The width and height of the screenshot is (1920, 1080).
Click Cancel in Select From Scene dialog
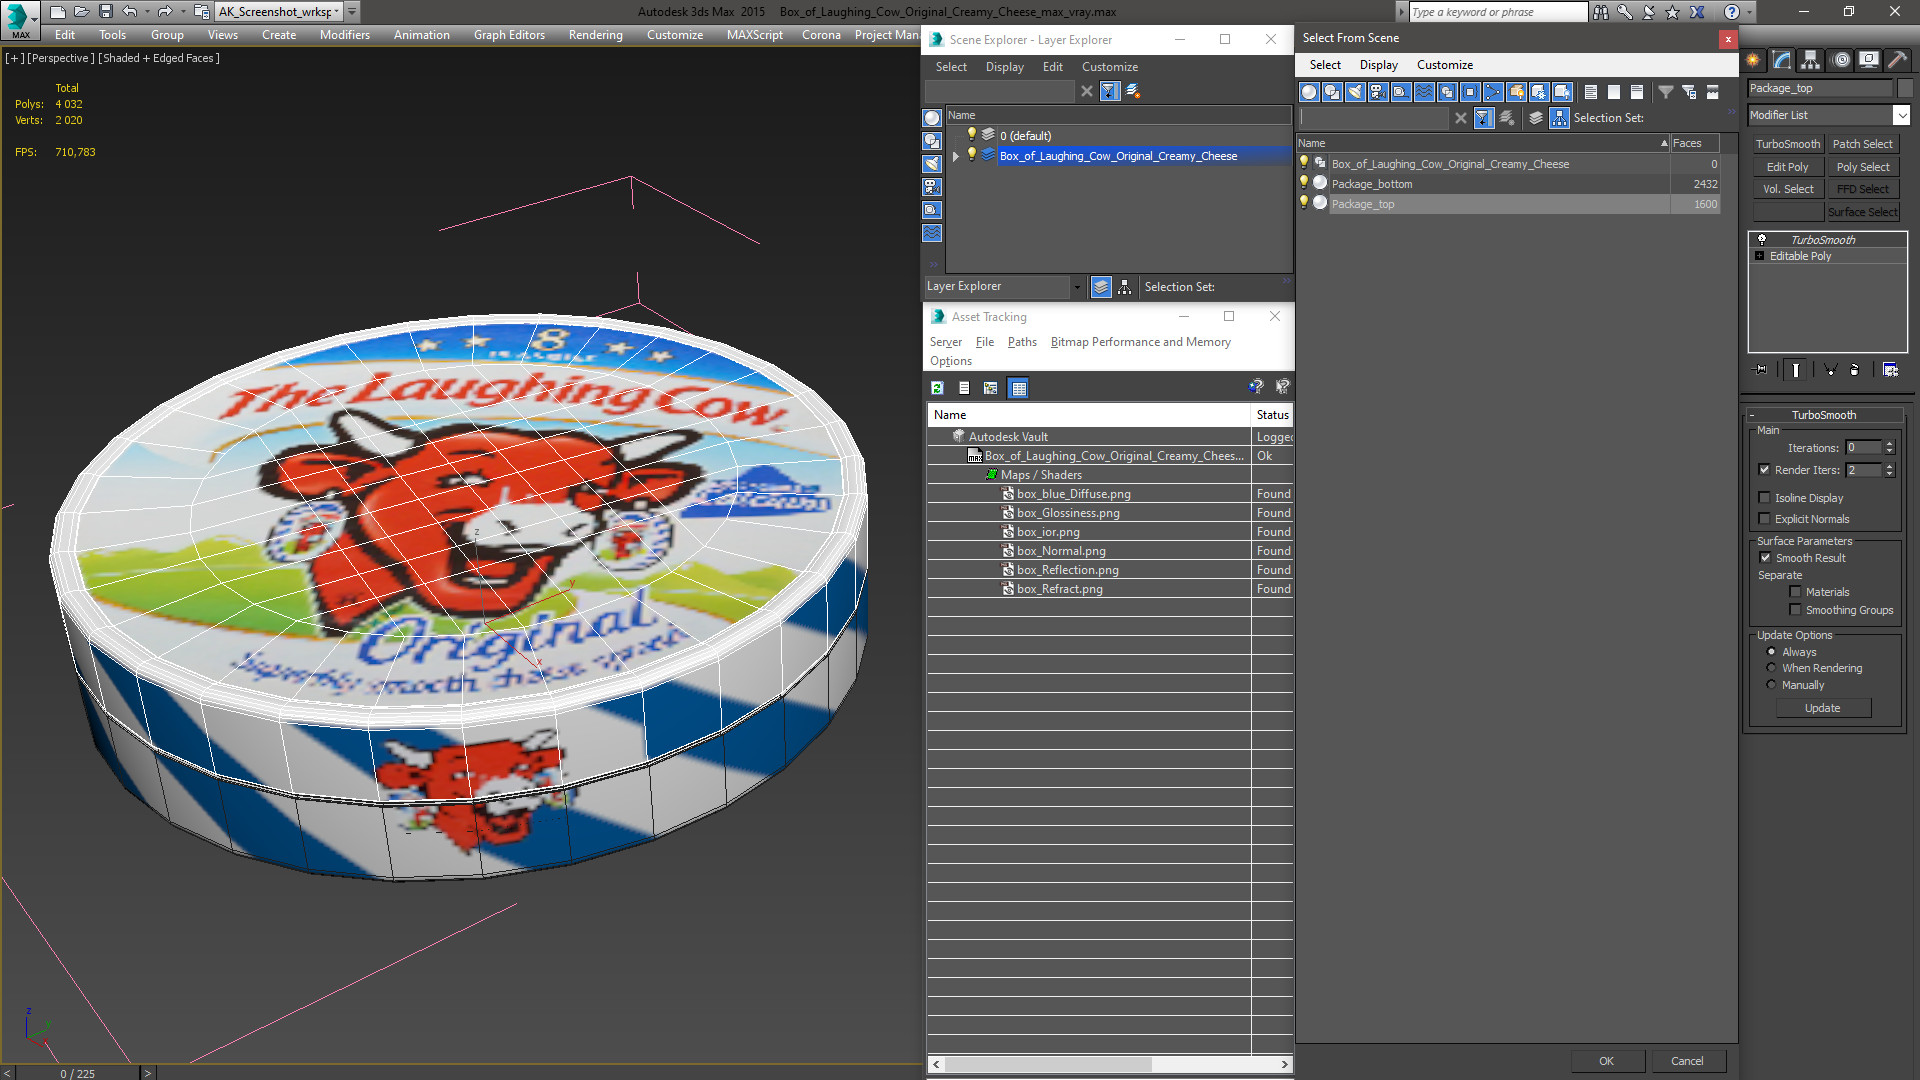pos(1687,1061)
